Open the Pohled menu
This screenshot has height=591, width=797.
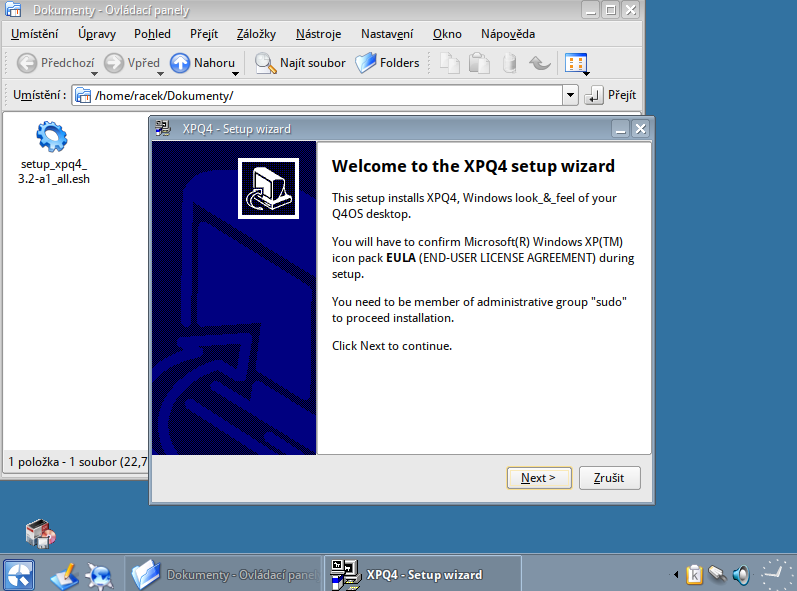152,34
